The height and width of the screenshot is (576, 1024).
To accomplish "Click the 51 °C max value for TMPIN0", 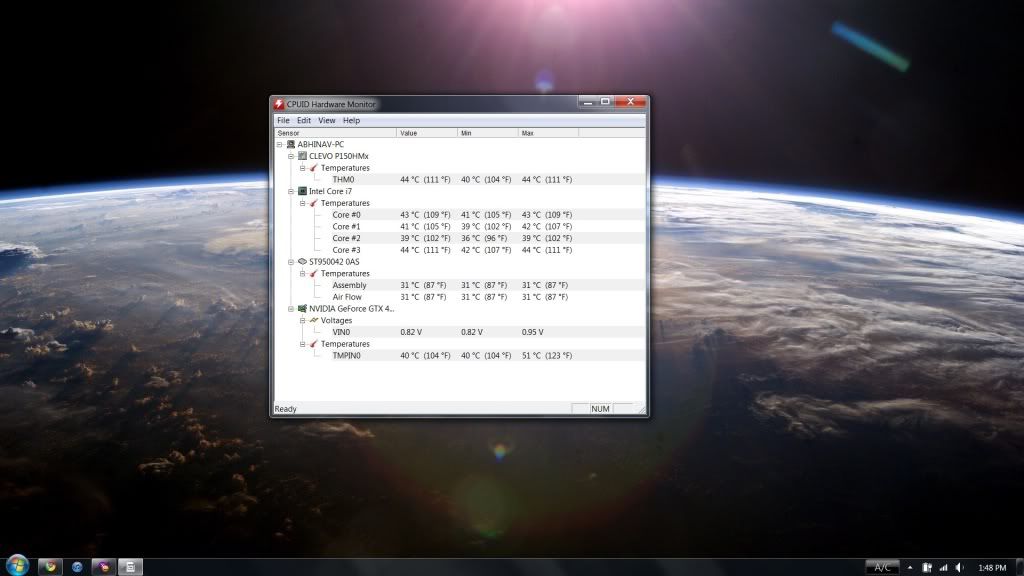I will coord(547,356).
